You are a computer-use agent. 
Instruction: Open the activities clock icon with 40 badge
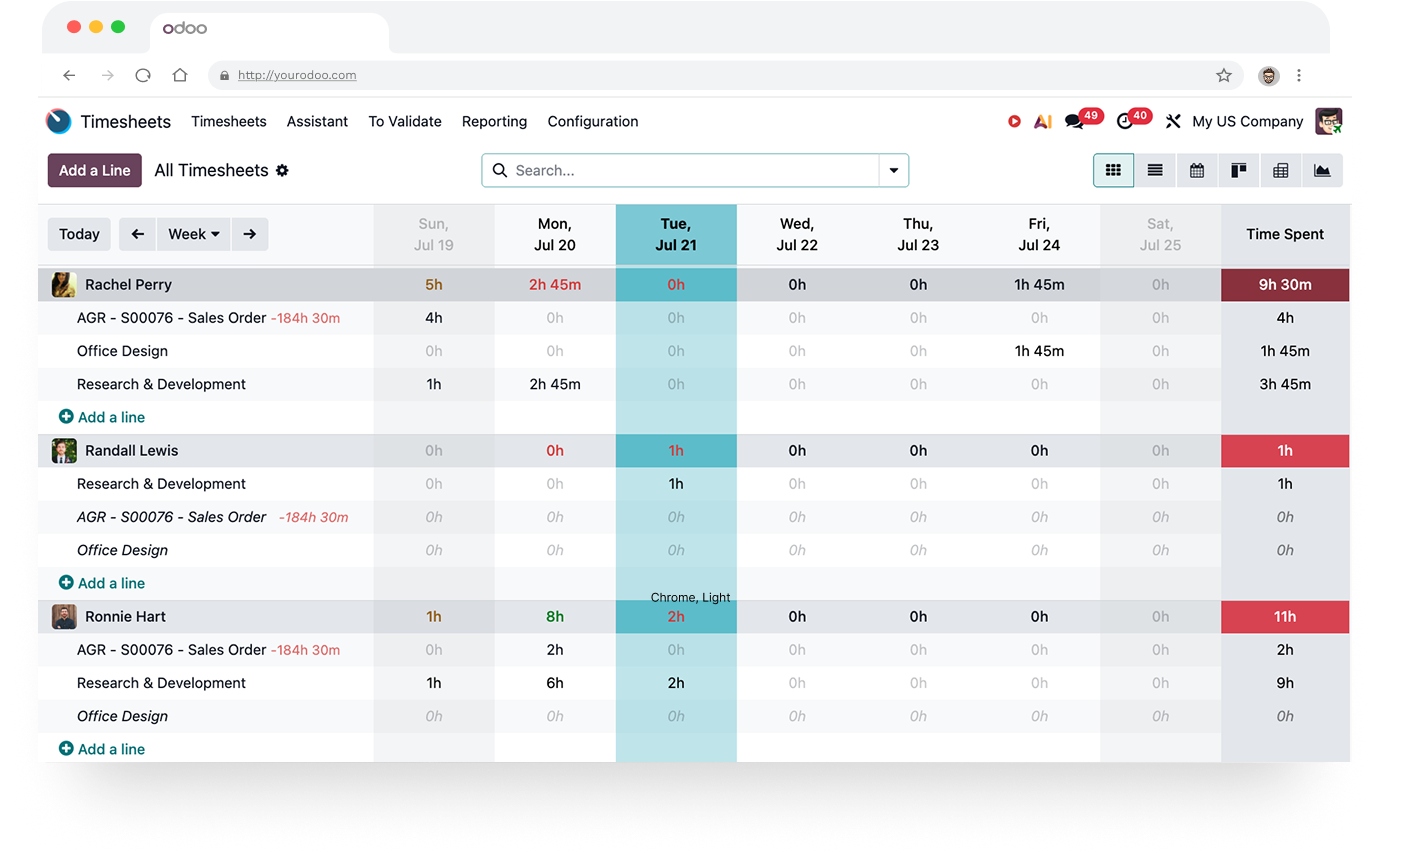coord(1134,119)
